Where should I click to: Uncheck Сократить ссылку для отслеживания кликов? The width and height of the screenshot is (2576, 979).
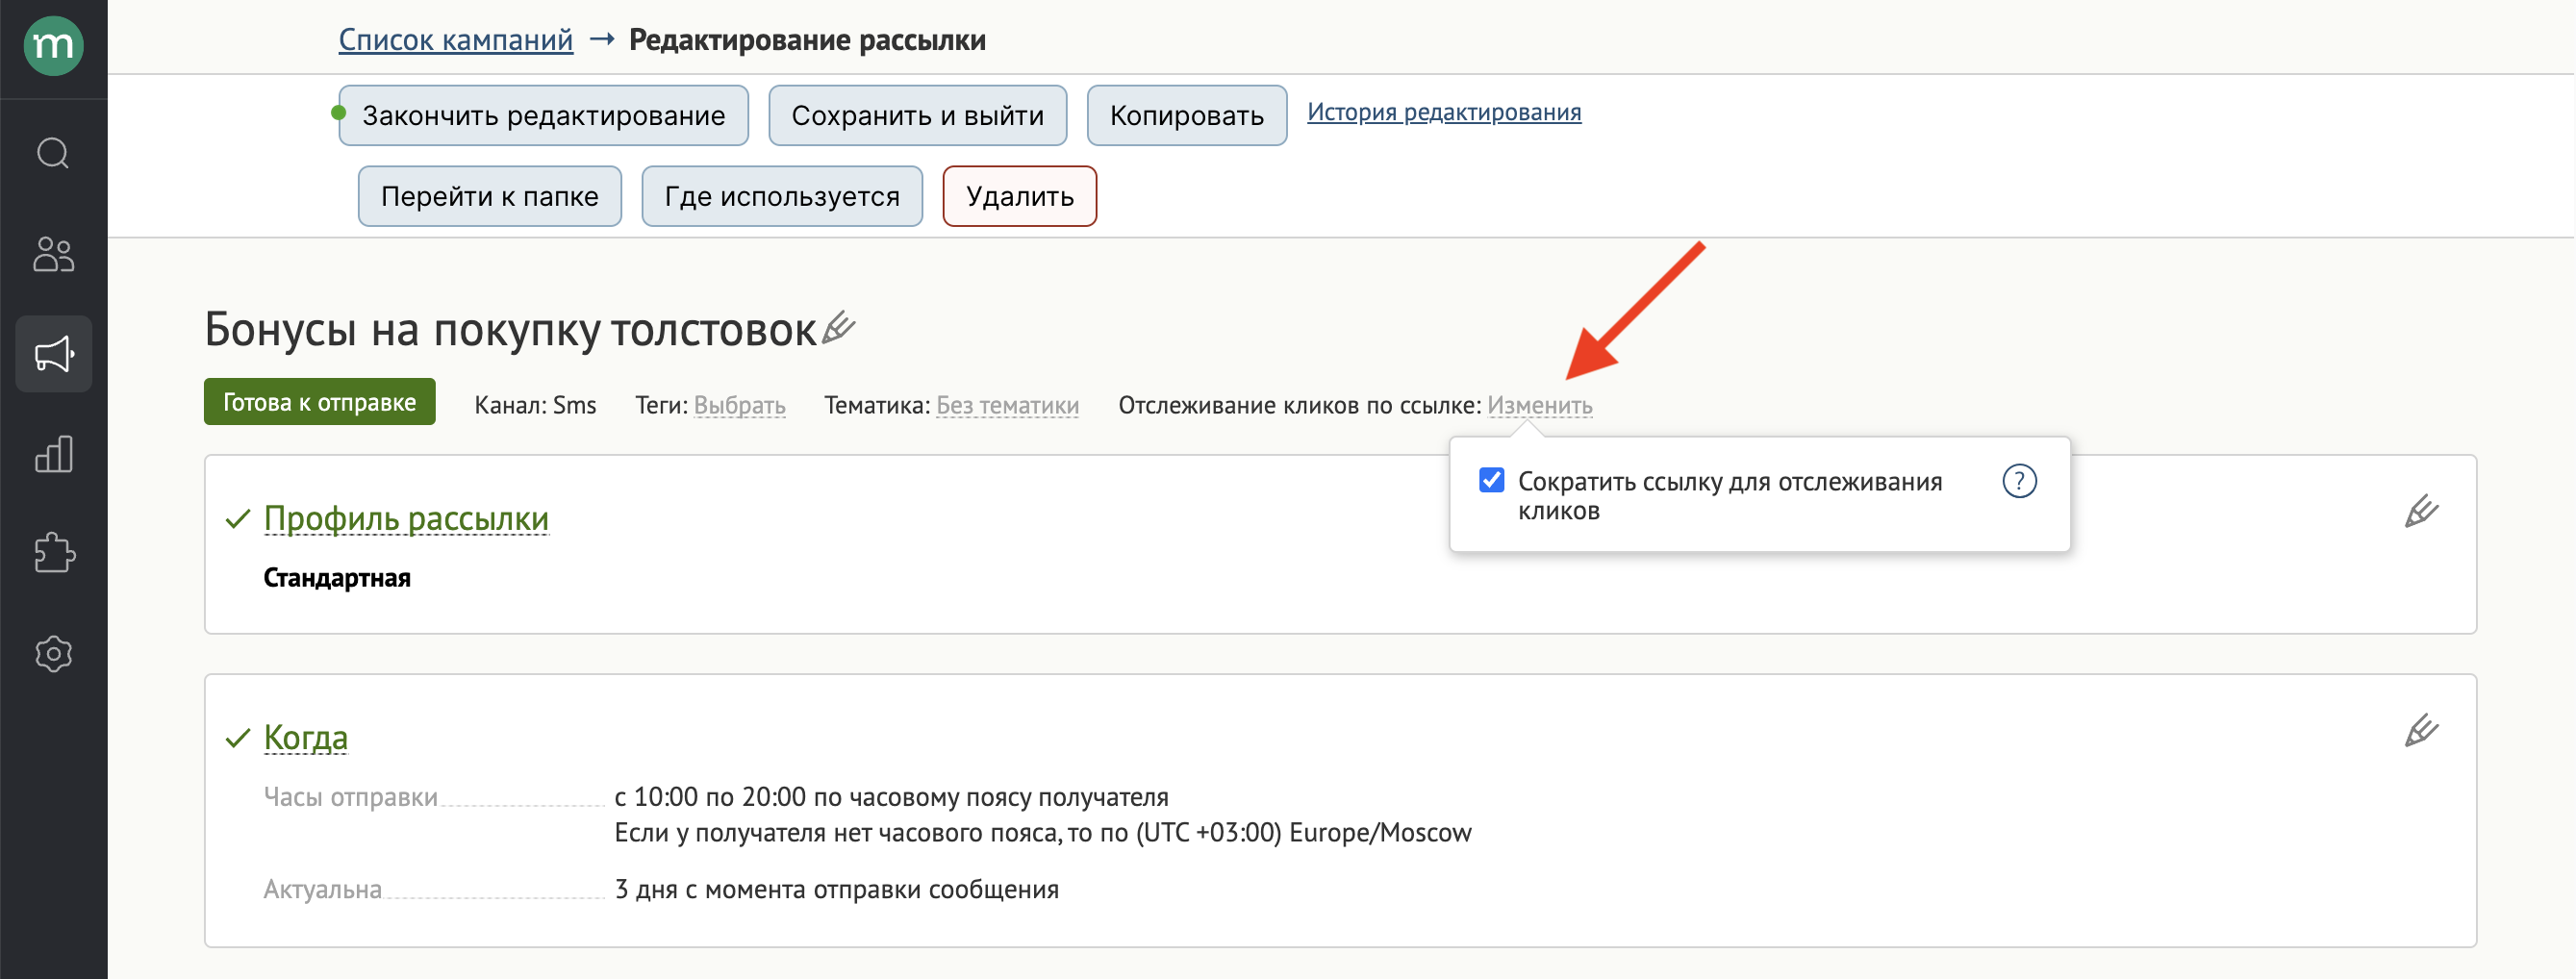[1491, 480]
